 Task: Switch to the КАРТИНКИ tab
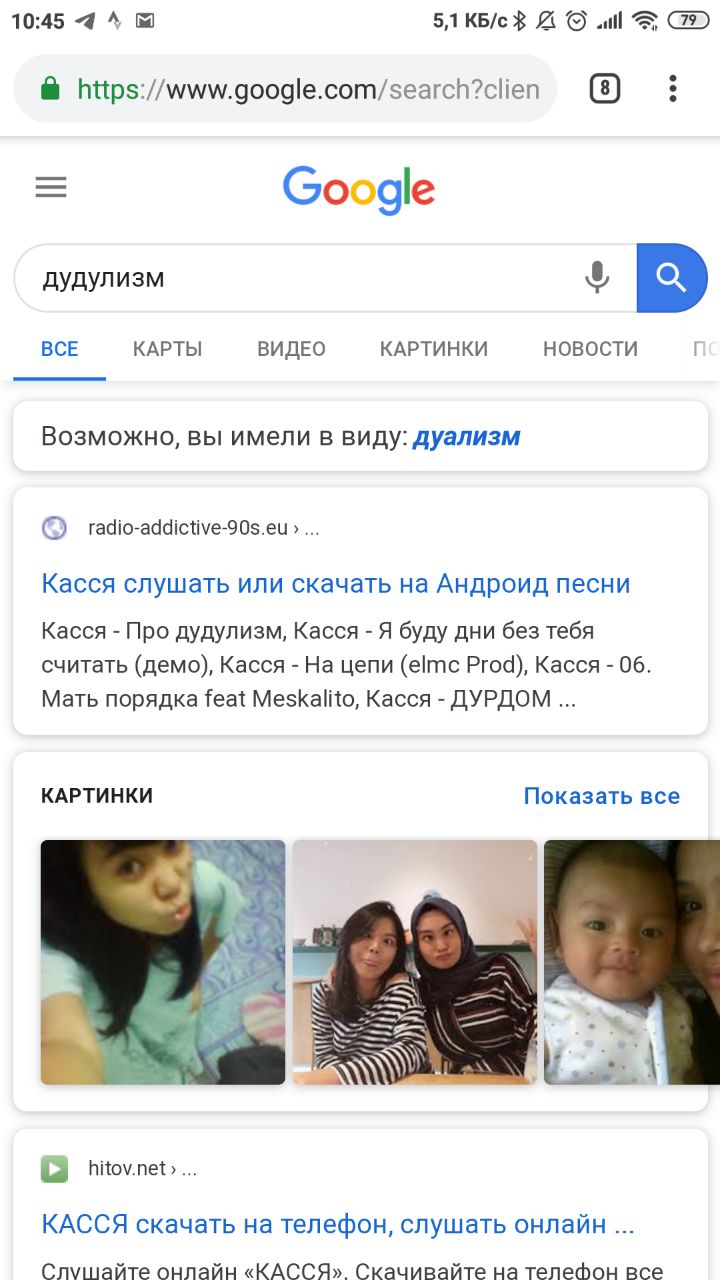click(x=434, y=349)
